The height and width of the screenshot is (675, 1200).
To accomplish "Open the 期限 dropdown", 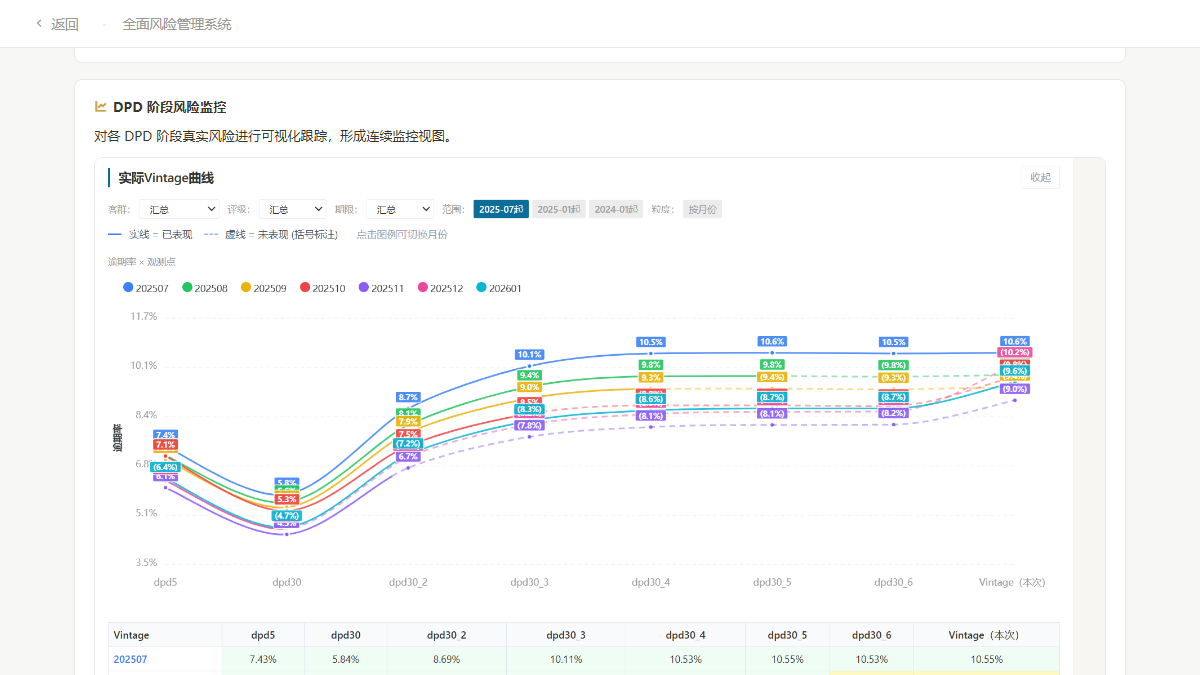I will point(400,209).
